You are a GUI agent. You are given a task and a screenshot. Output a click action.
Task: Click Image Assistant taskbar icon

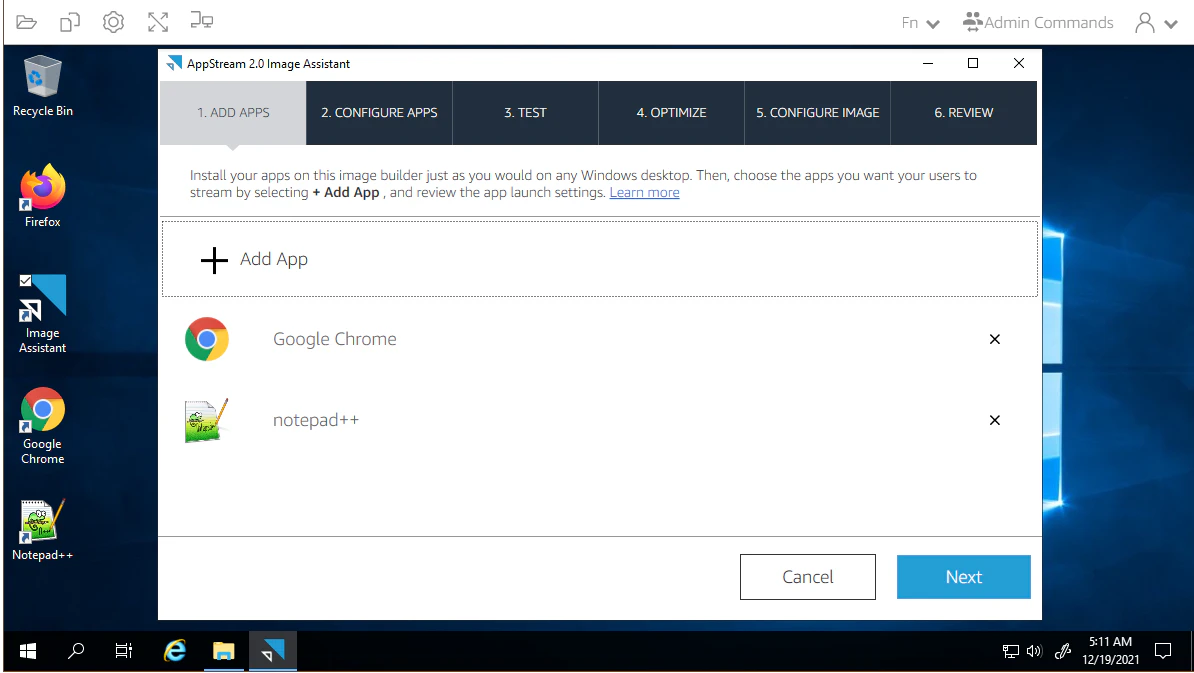pos(273,651)
